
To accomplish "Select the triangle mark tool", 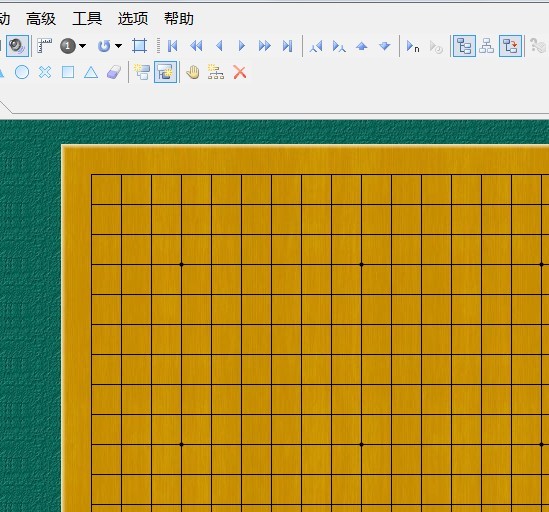I will (x=91, y=72).
